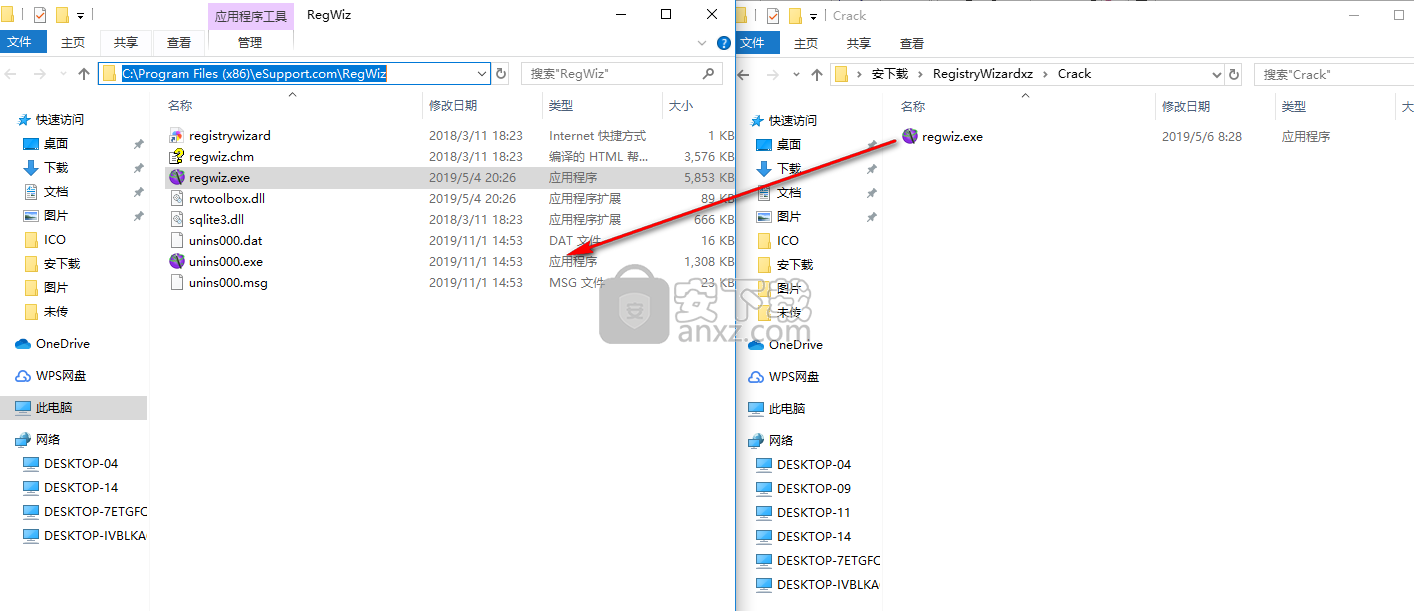This screenshot has width=1414, height=611.
Task: Select the rwtoolbox.dll file icon
Action: 177,198
